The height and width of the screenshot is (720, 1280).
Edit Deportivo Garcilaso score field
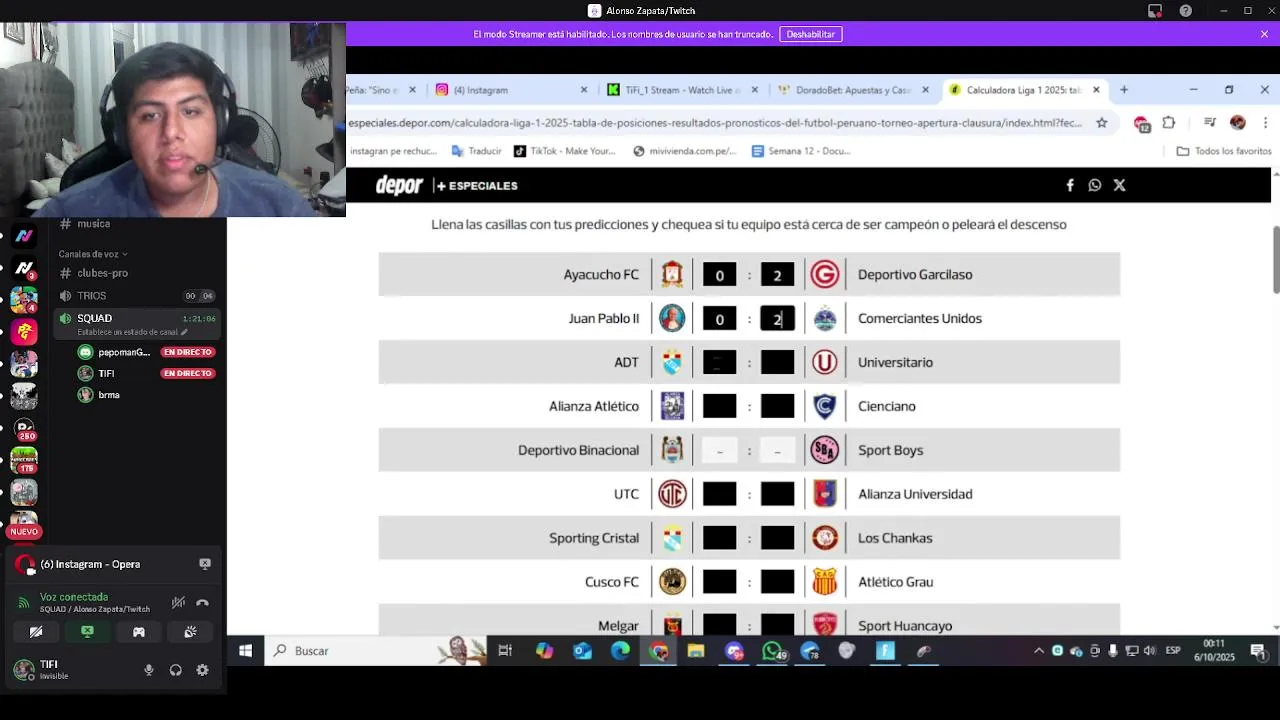tap(777, 275)
